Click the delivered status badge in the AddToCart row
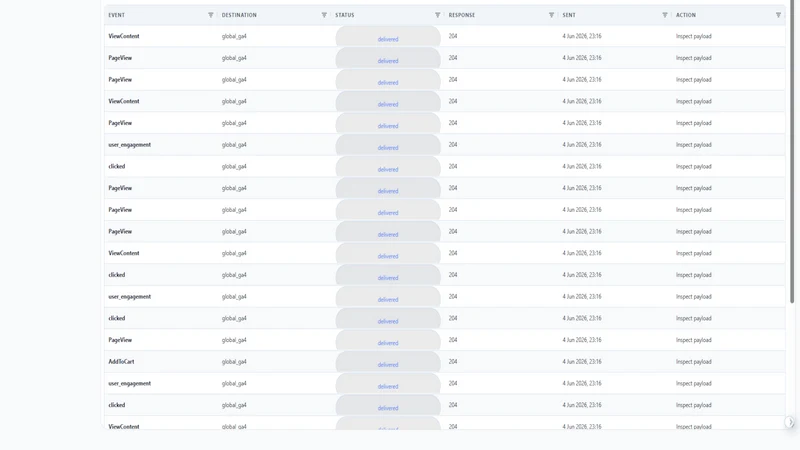 (x=388, y=362)
